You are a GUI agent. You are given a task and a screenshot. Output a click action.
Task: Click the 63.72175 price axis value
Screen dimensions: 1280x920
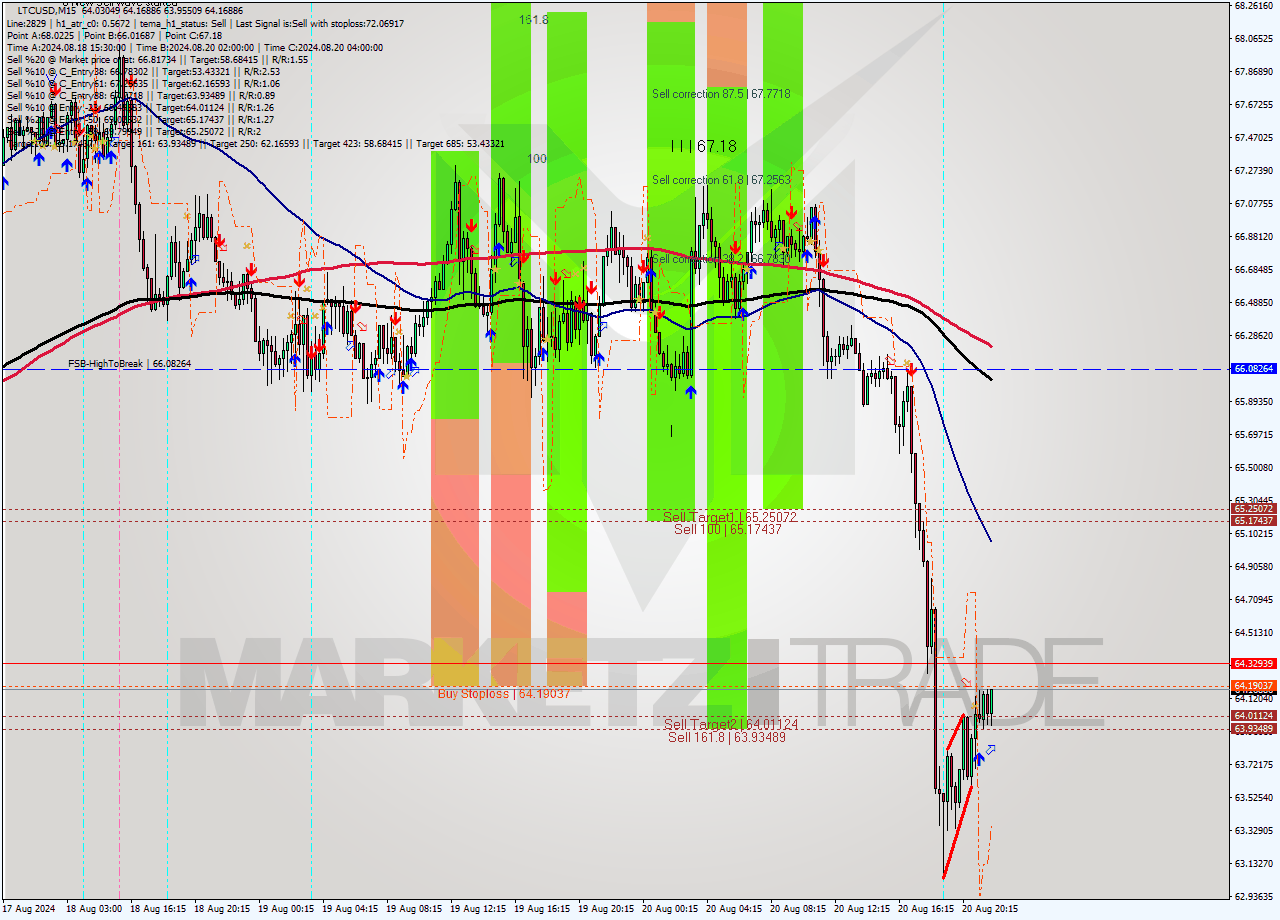1254,764
